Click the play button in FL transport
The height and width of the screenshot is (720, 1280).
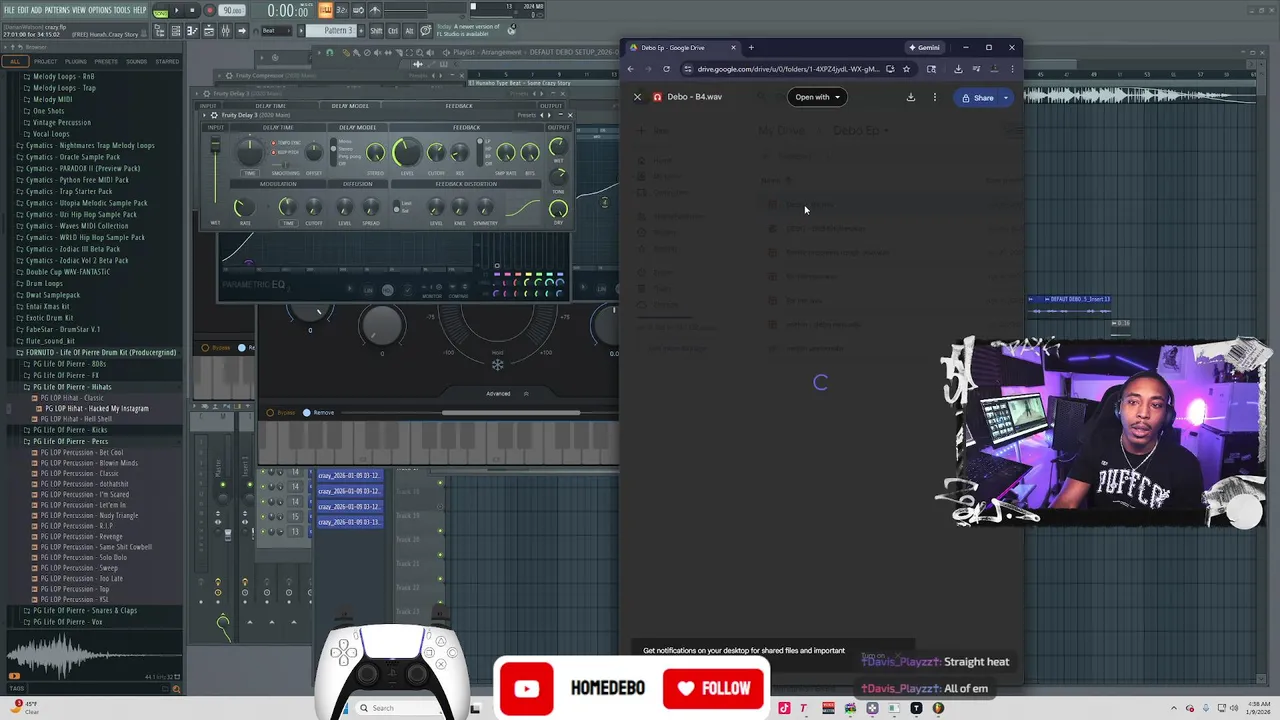(x=177, y=10)
